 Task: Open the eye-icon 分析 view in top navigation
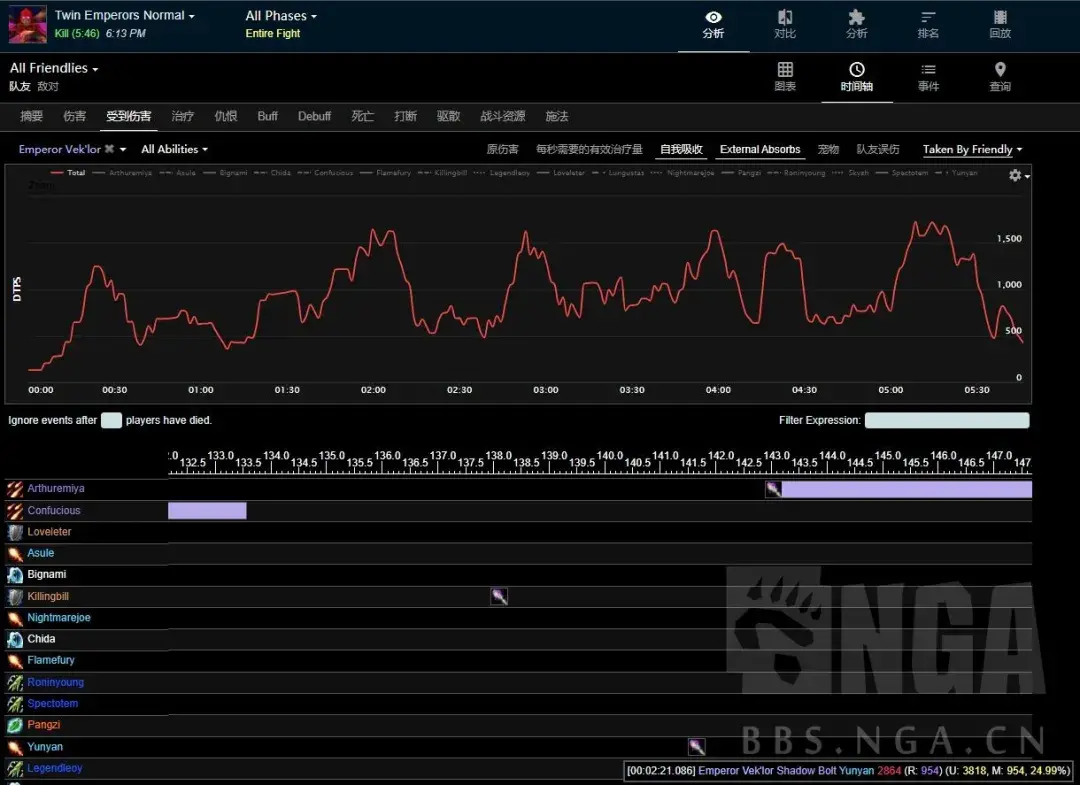[x=713, y=24]
